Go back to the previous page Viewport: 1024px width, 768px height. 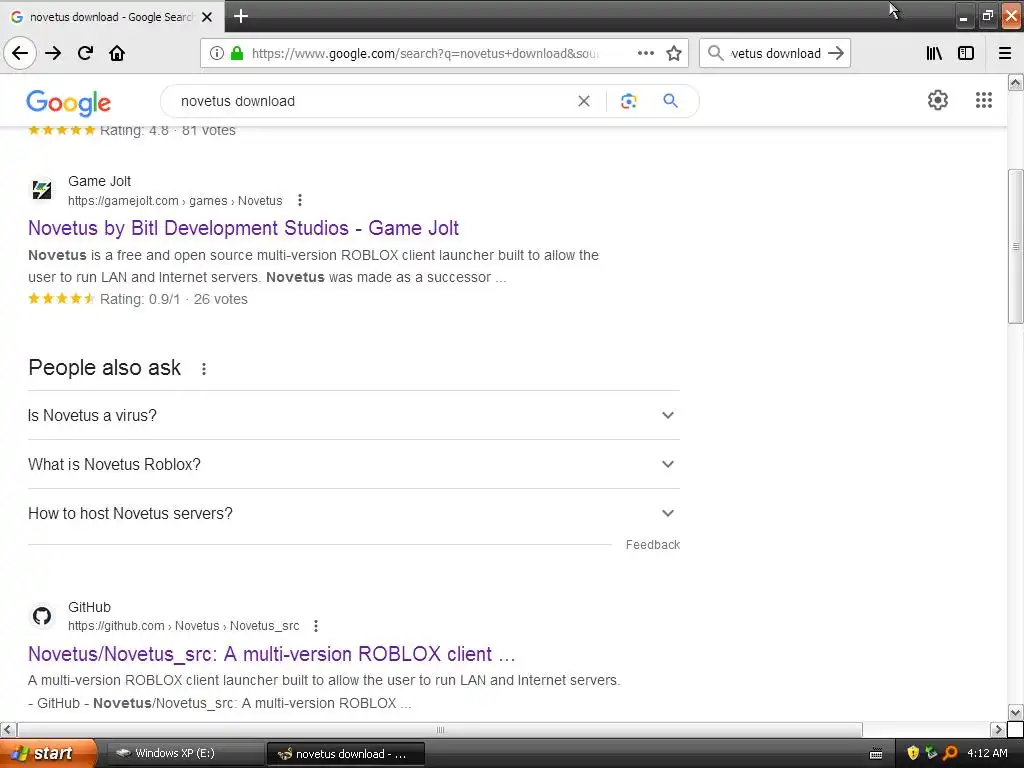pyautogui.click(x=20, y=54)
